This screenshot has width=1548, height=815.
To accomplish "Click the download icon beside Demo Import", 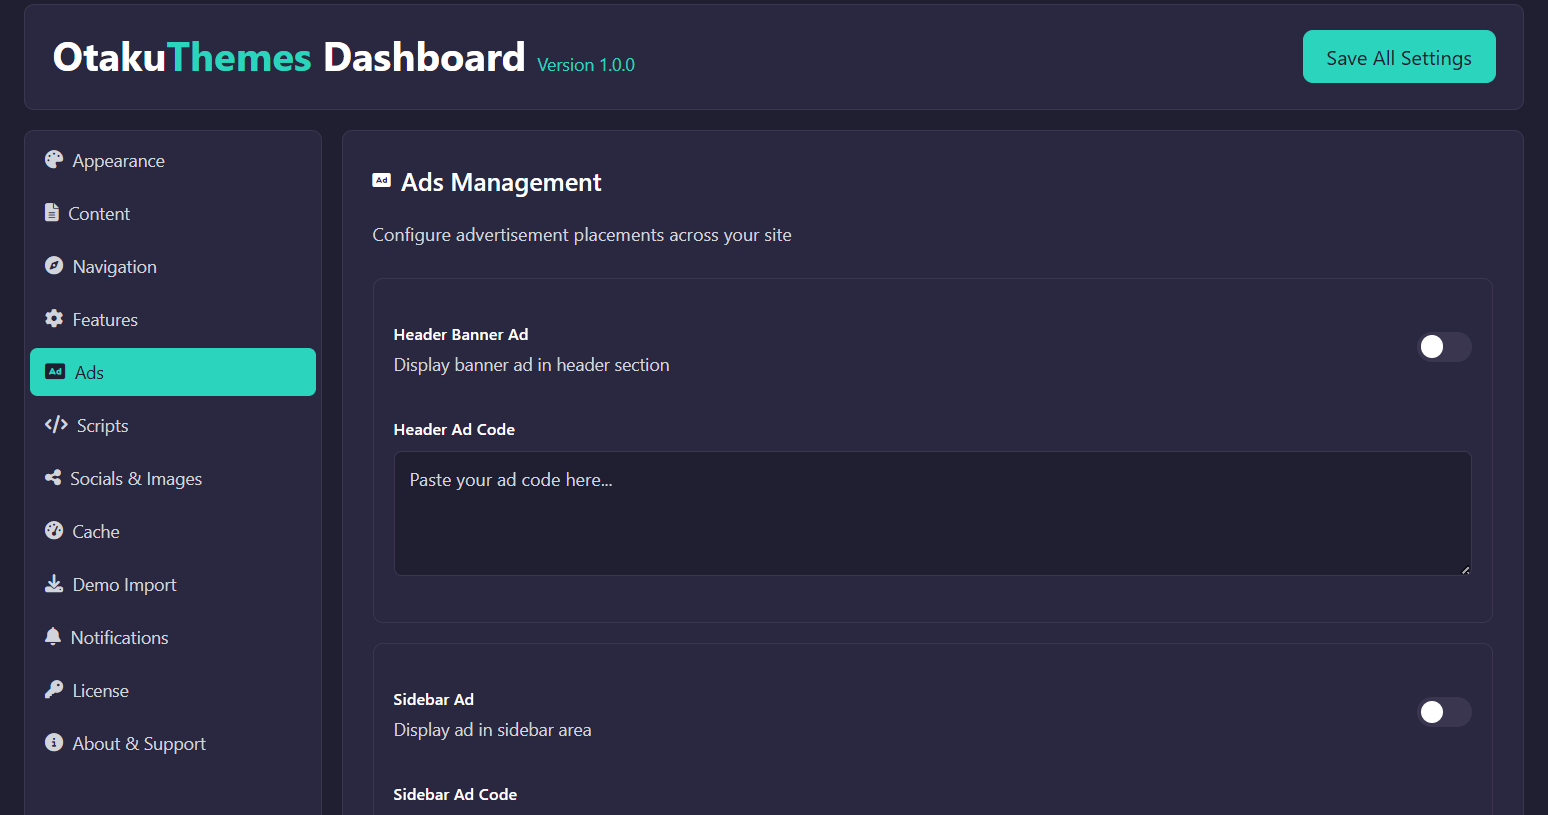I will point(53,583).
